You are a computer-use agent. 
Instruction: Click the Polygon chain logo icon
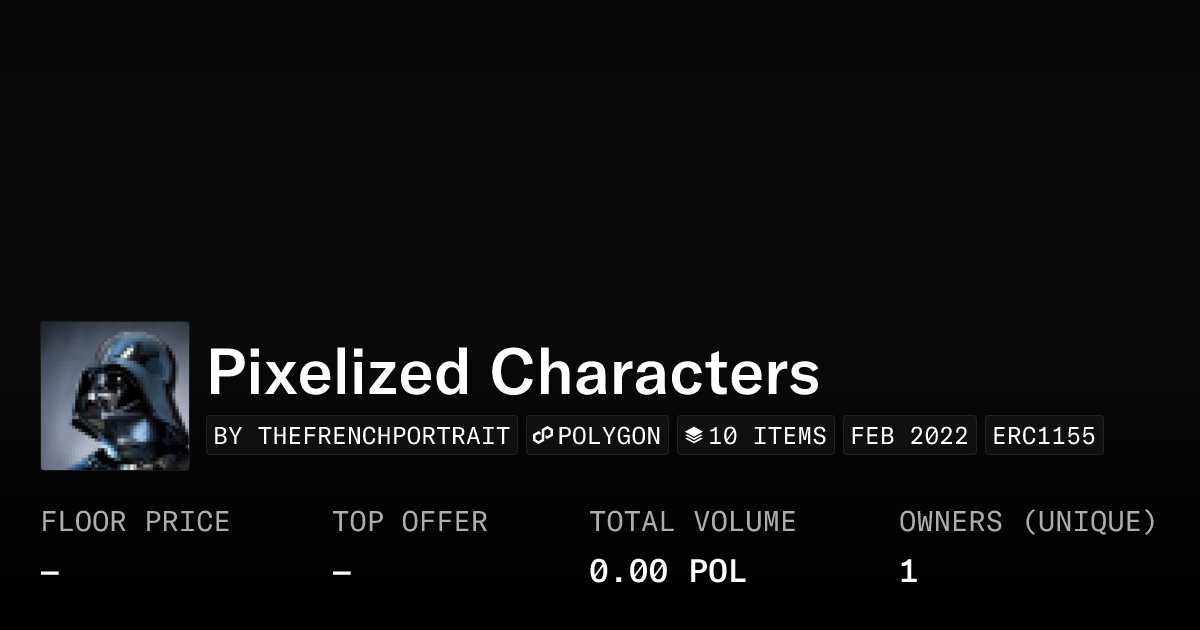[x=543, y=436]
